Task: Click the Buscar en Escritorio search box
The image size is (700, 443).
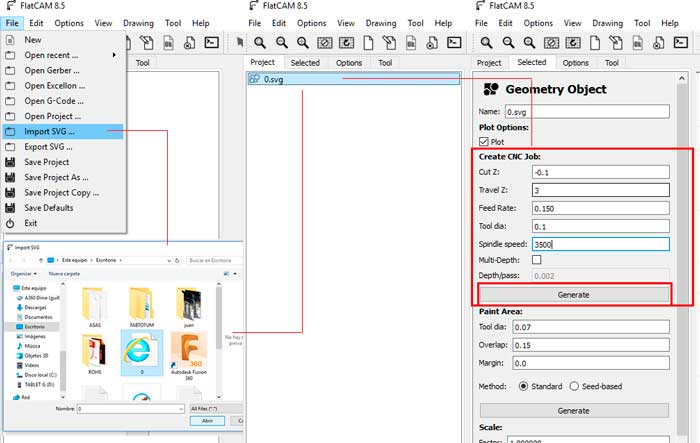Action: pos(215,260)
